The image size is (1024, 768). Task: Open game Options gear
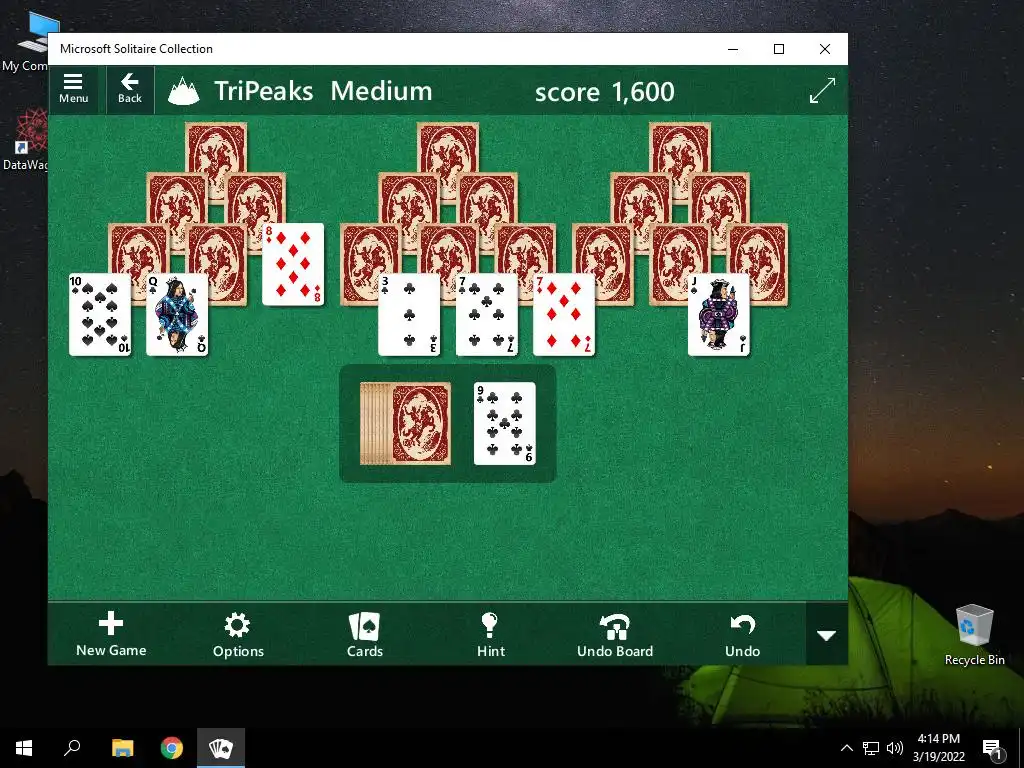click(238, 633)
